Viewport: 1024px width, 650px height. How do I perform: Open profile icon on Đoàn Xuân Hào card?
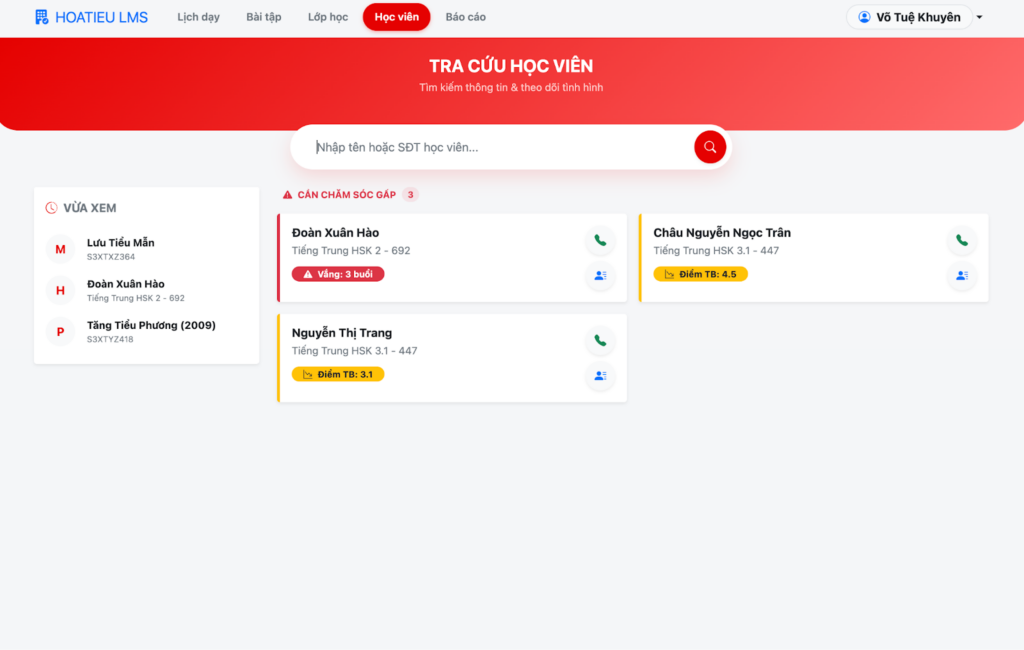pyautogui.click(x=600, y=275)
